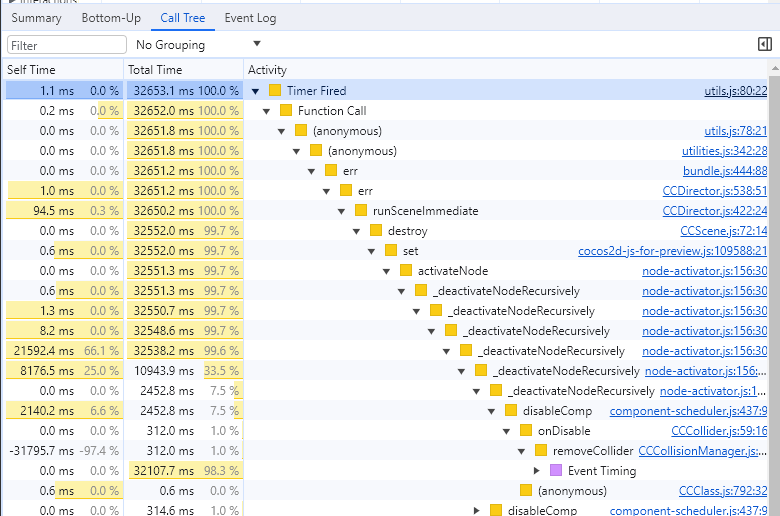780x516 pixels.
Task: Collapse the set node
Action: pyautogui.click(x=372, y=251)
